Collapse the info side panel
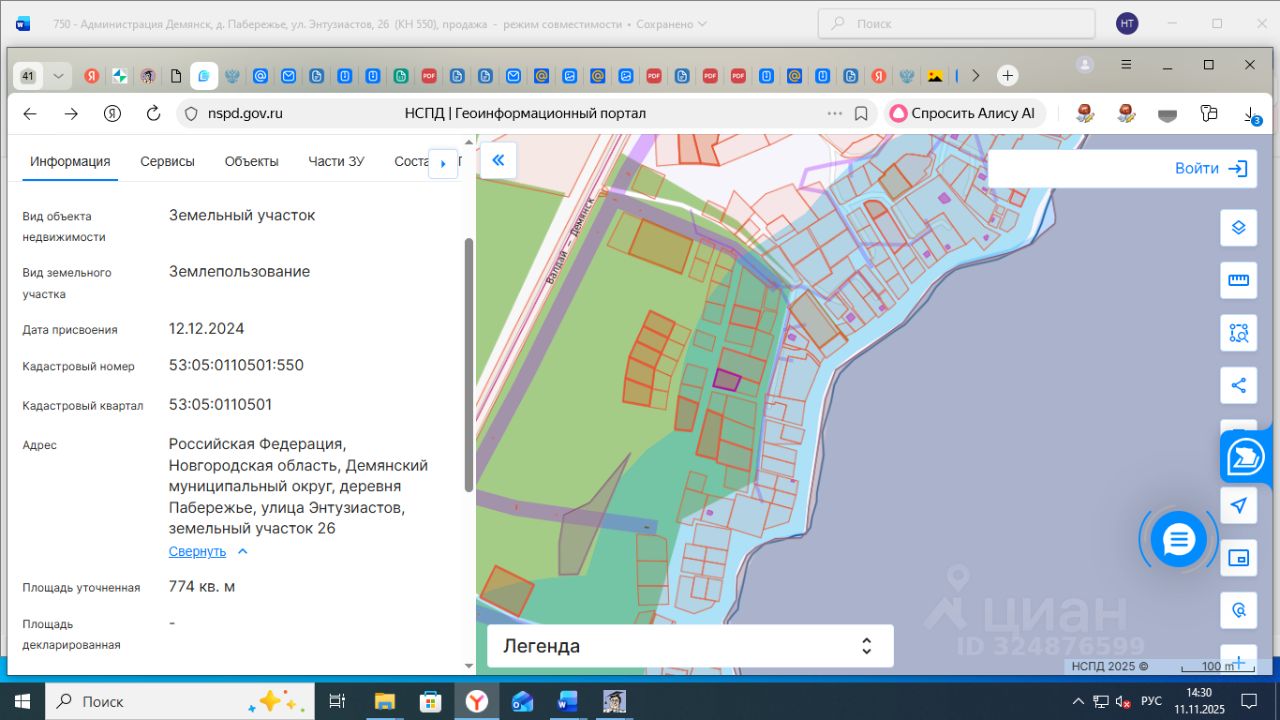Screen dimensions: 1280x720 coord(498,160)
